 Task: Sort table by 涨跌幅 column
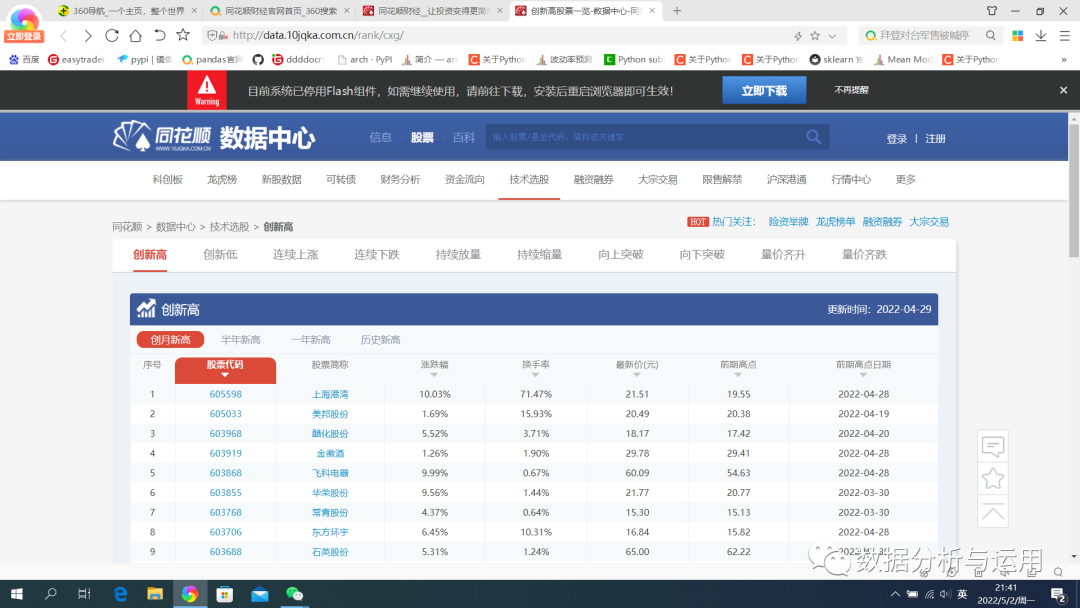435,368
